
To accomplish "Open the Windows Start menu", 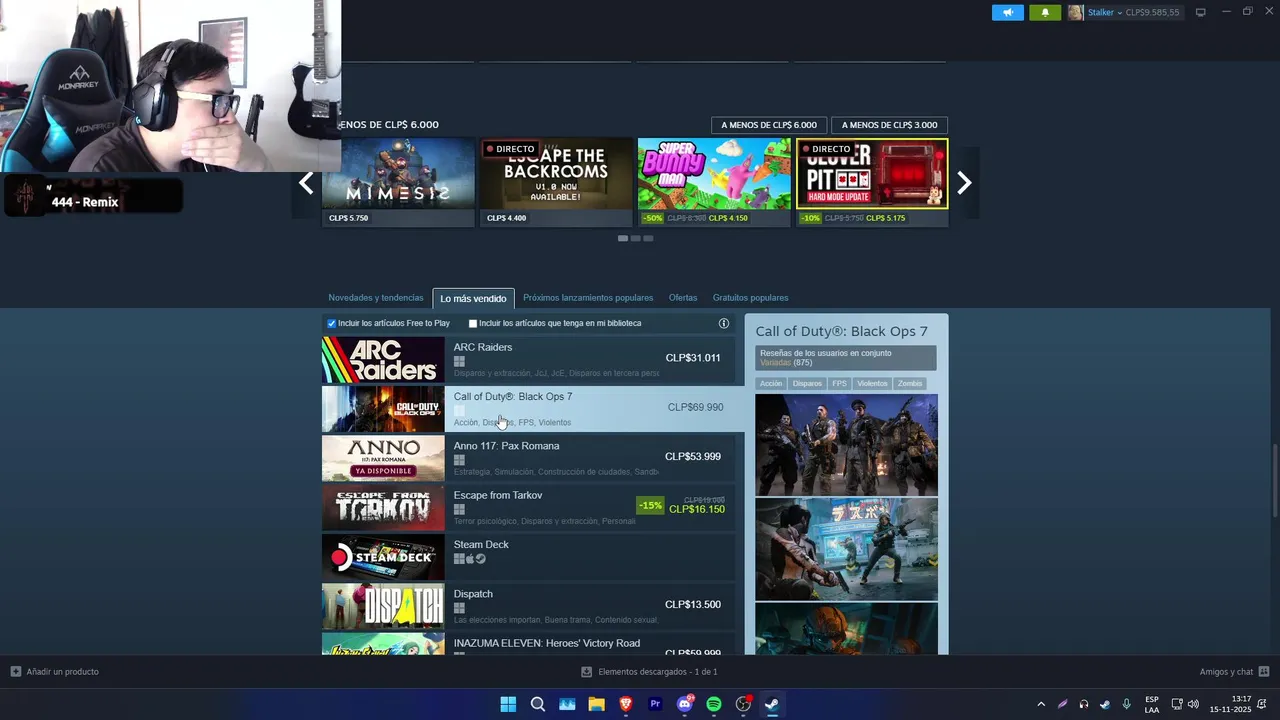I will [x=508, y=704].
